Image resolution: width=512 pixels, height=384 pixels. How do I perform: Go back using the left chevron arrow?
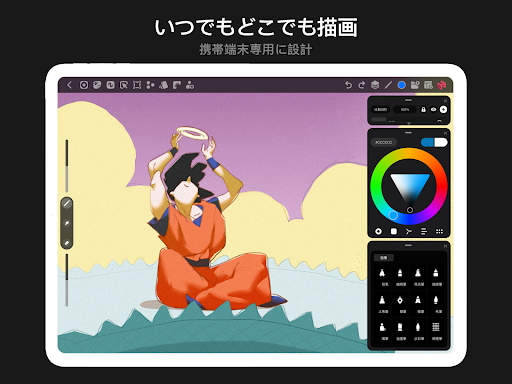click(69, 85)
